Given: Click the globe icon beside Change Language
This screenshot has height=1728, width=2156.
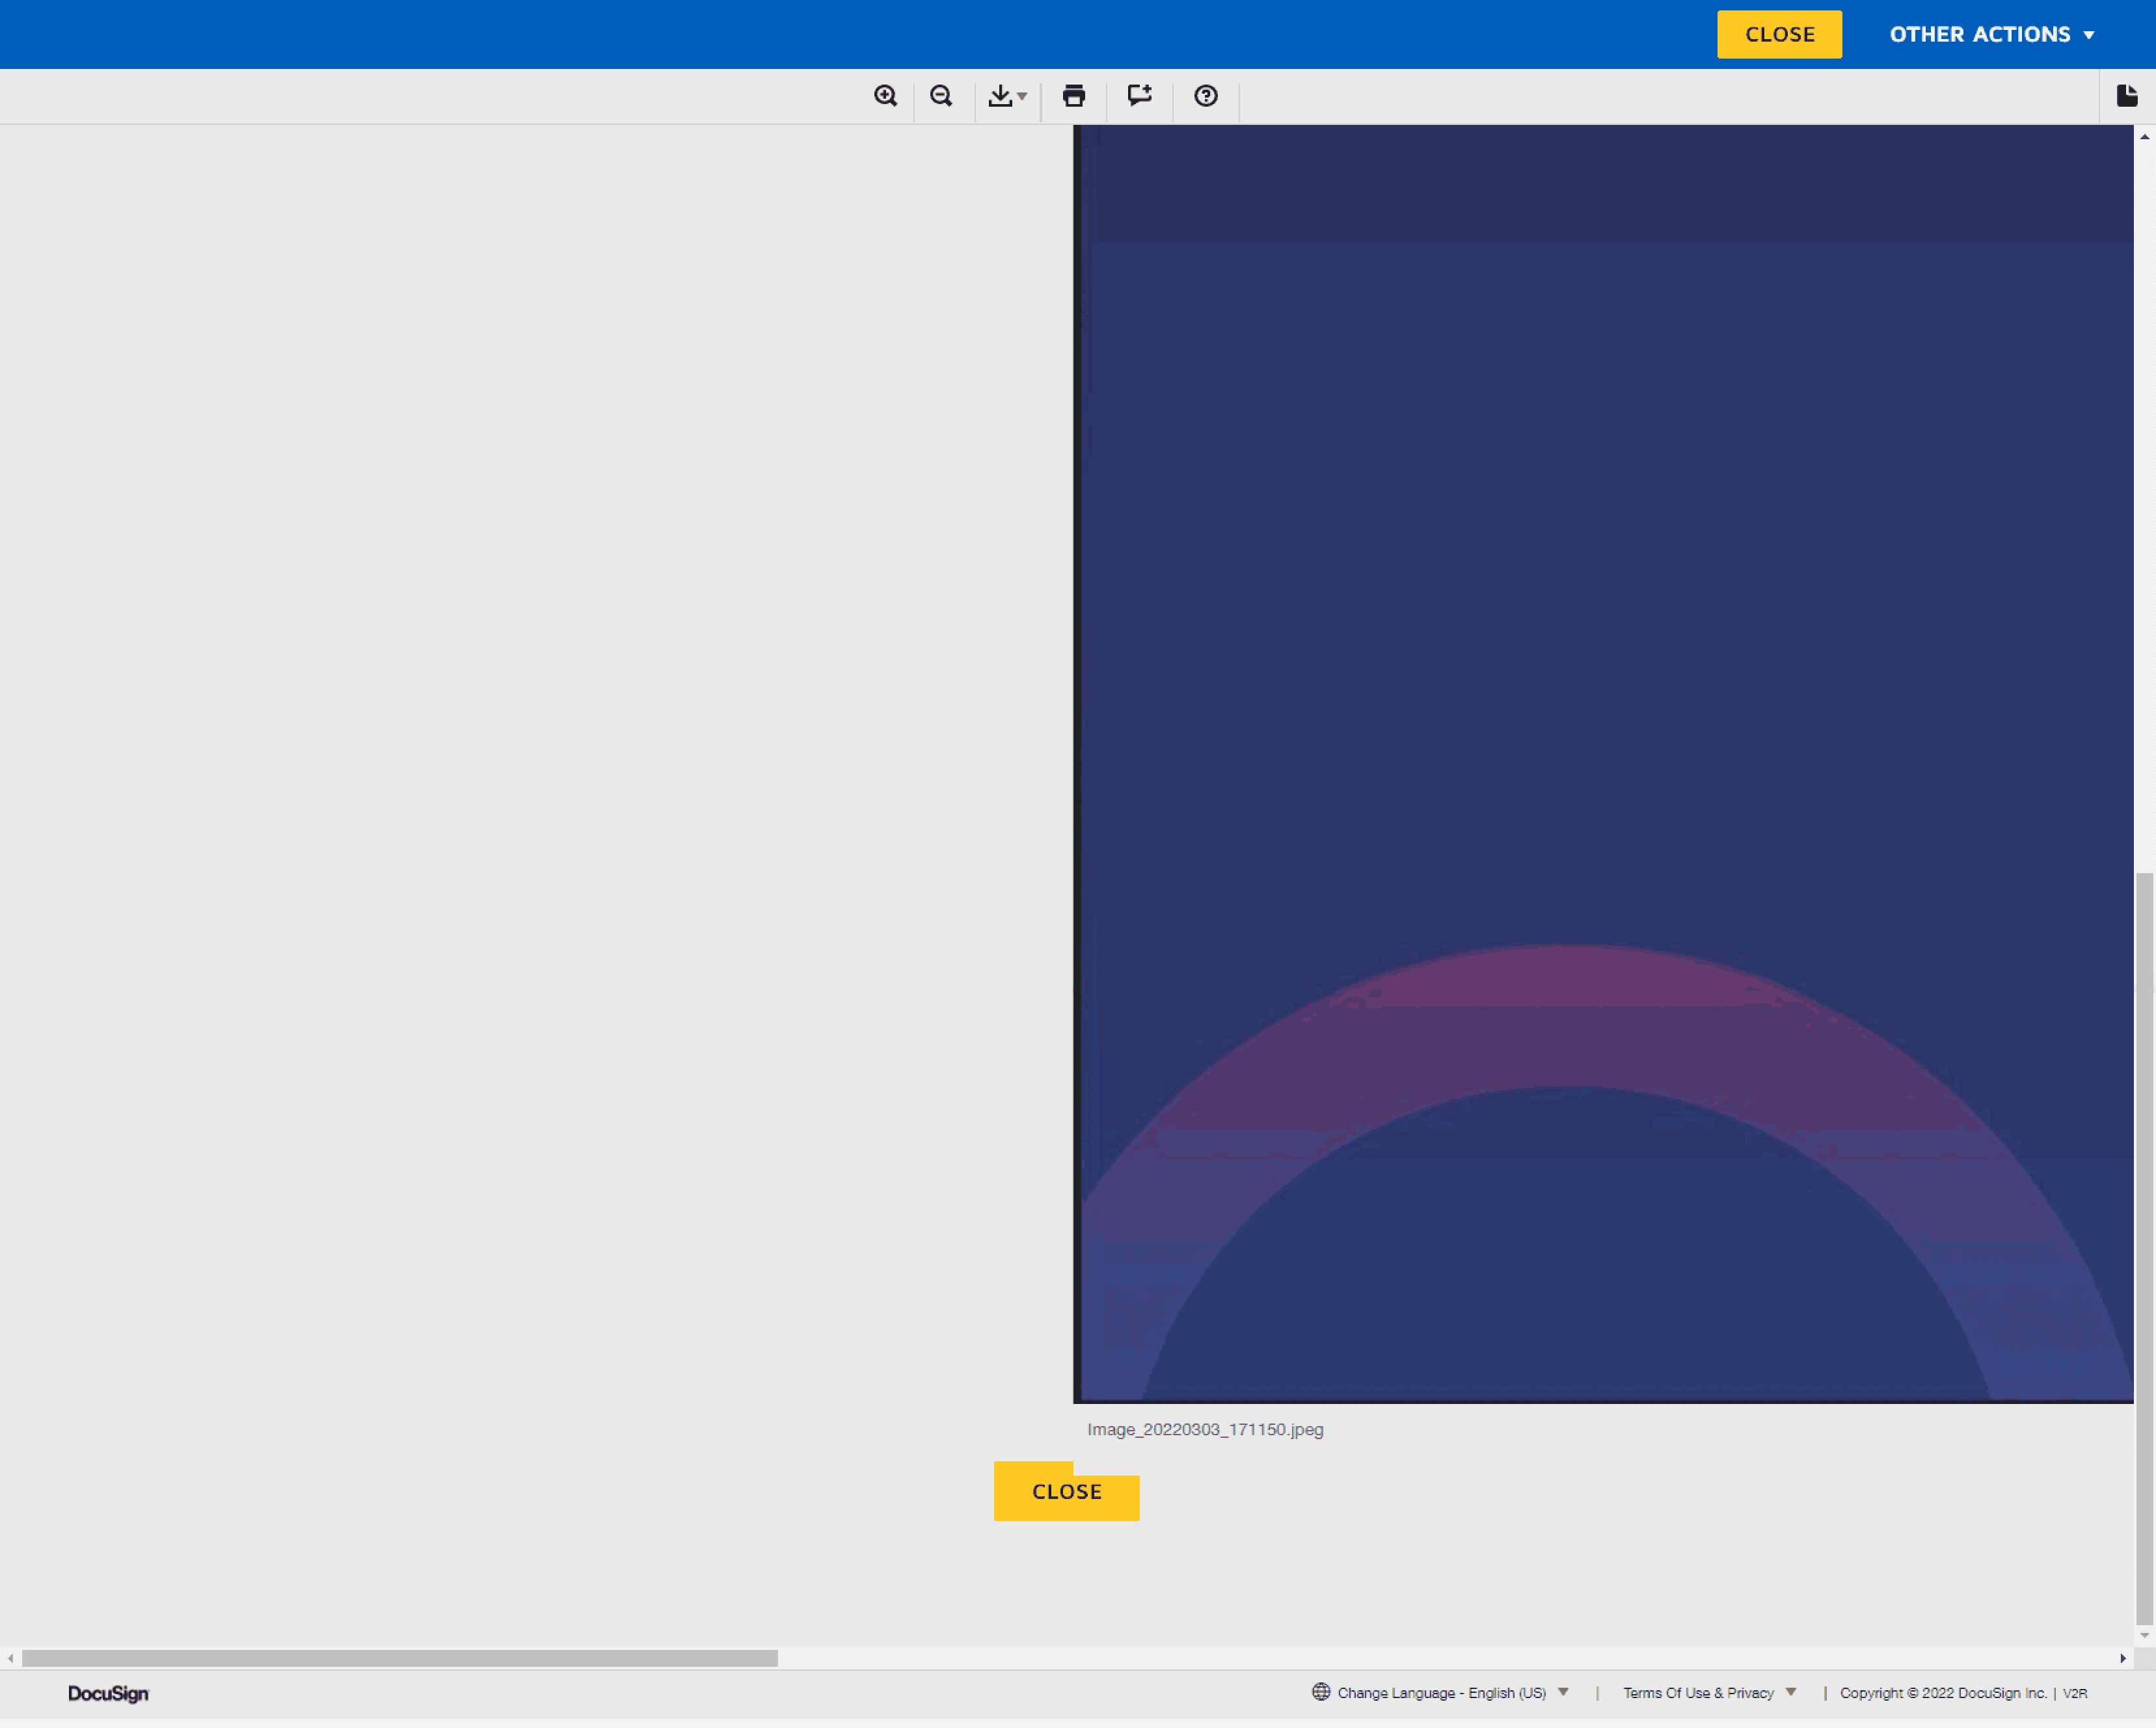Looking at the screenshot, I should pos(1321,1692).
